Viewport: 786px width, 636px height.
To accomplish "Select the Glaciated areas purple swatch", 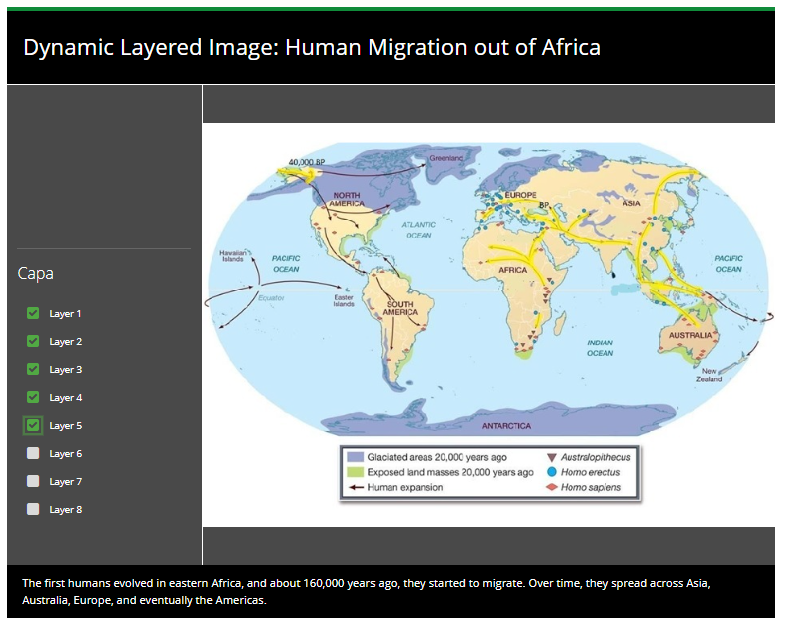I will (354, 457).
